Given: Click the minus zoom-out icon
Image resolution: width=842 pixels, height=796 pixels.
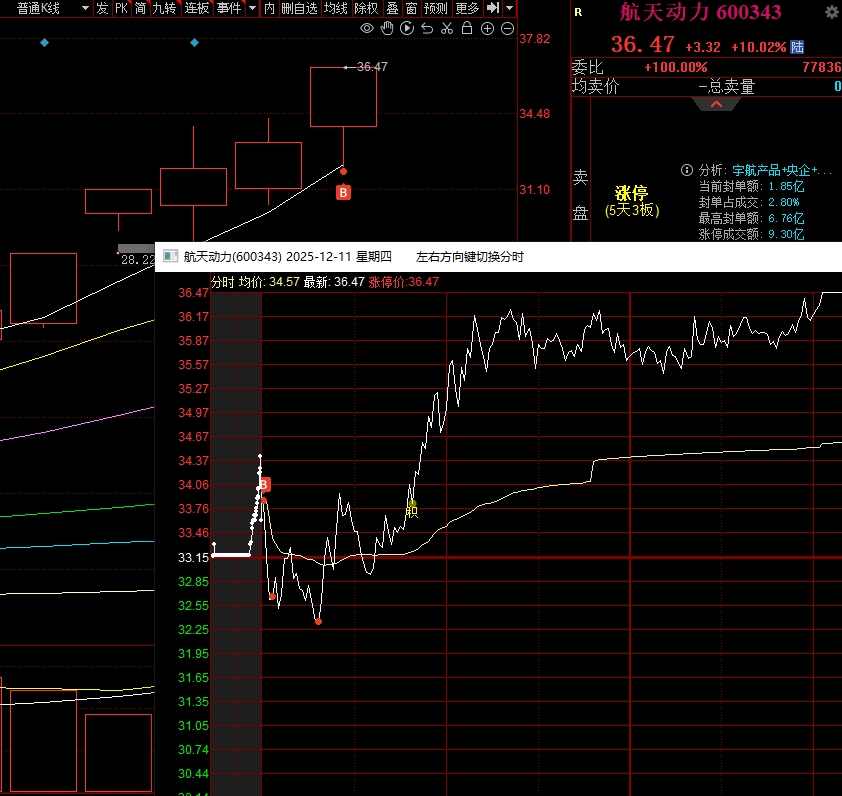Looking at the screenshot, I should [x=507, y=28].
